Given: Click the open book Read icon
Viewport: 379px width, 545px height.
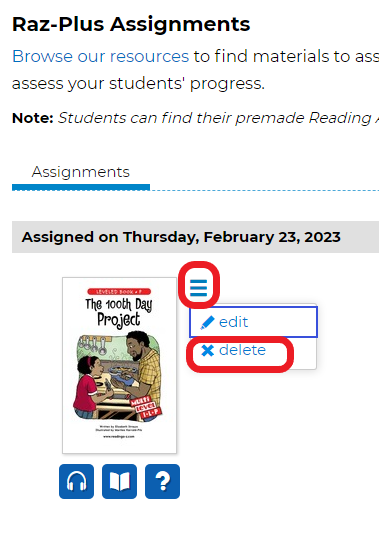Looking at the screenshot, I should click(119, 481).
